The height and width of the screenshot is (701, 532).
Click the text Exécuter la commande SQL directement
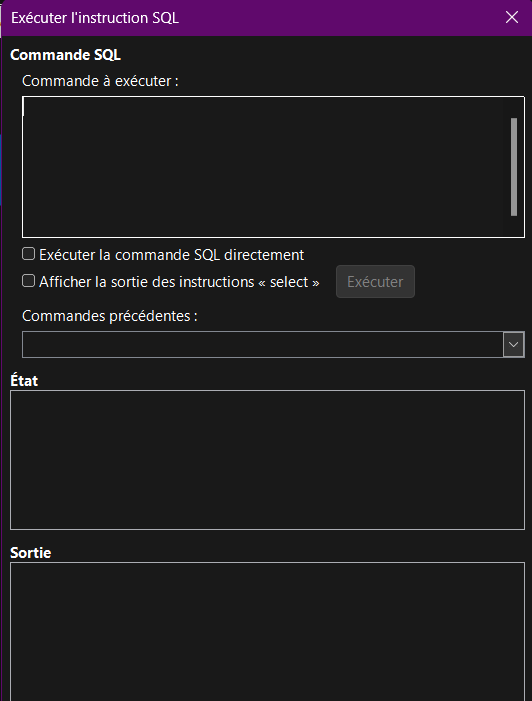(172, 255)
